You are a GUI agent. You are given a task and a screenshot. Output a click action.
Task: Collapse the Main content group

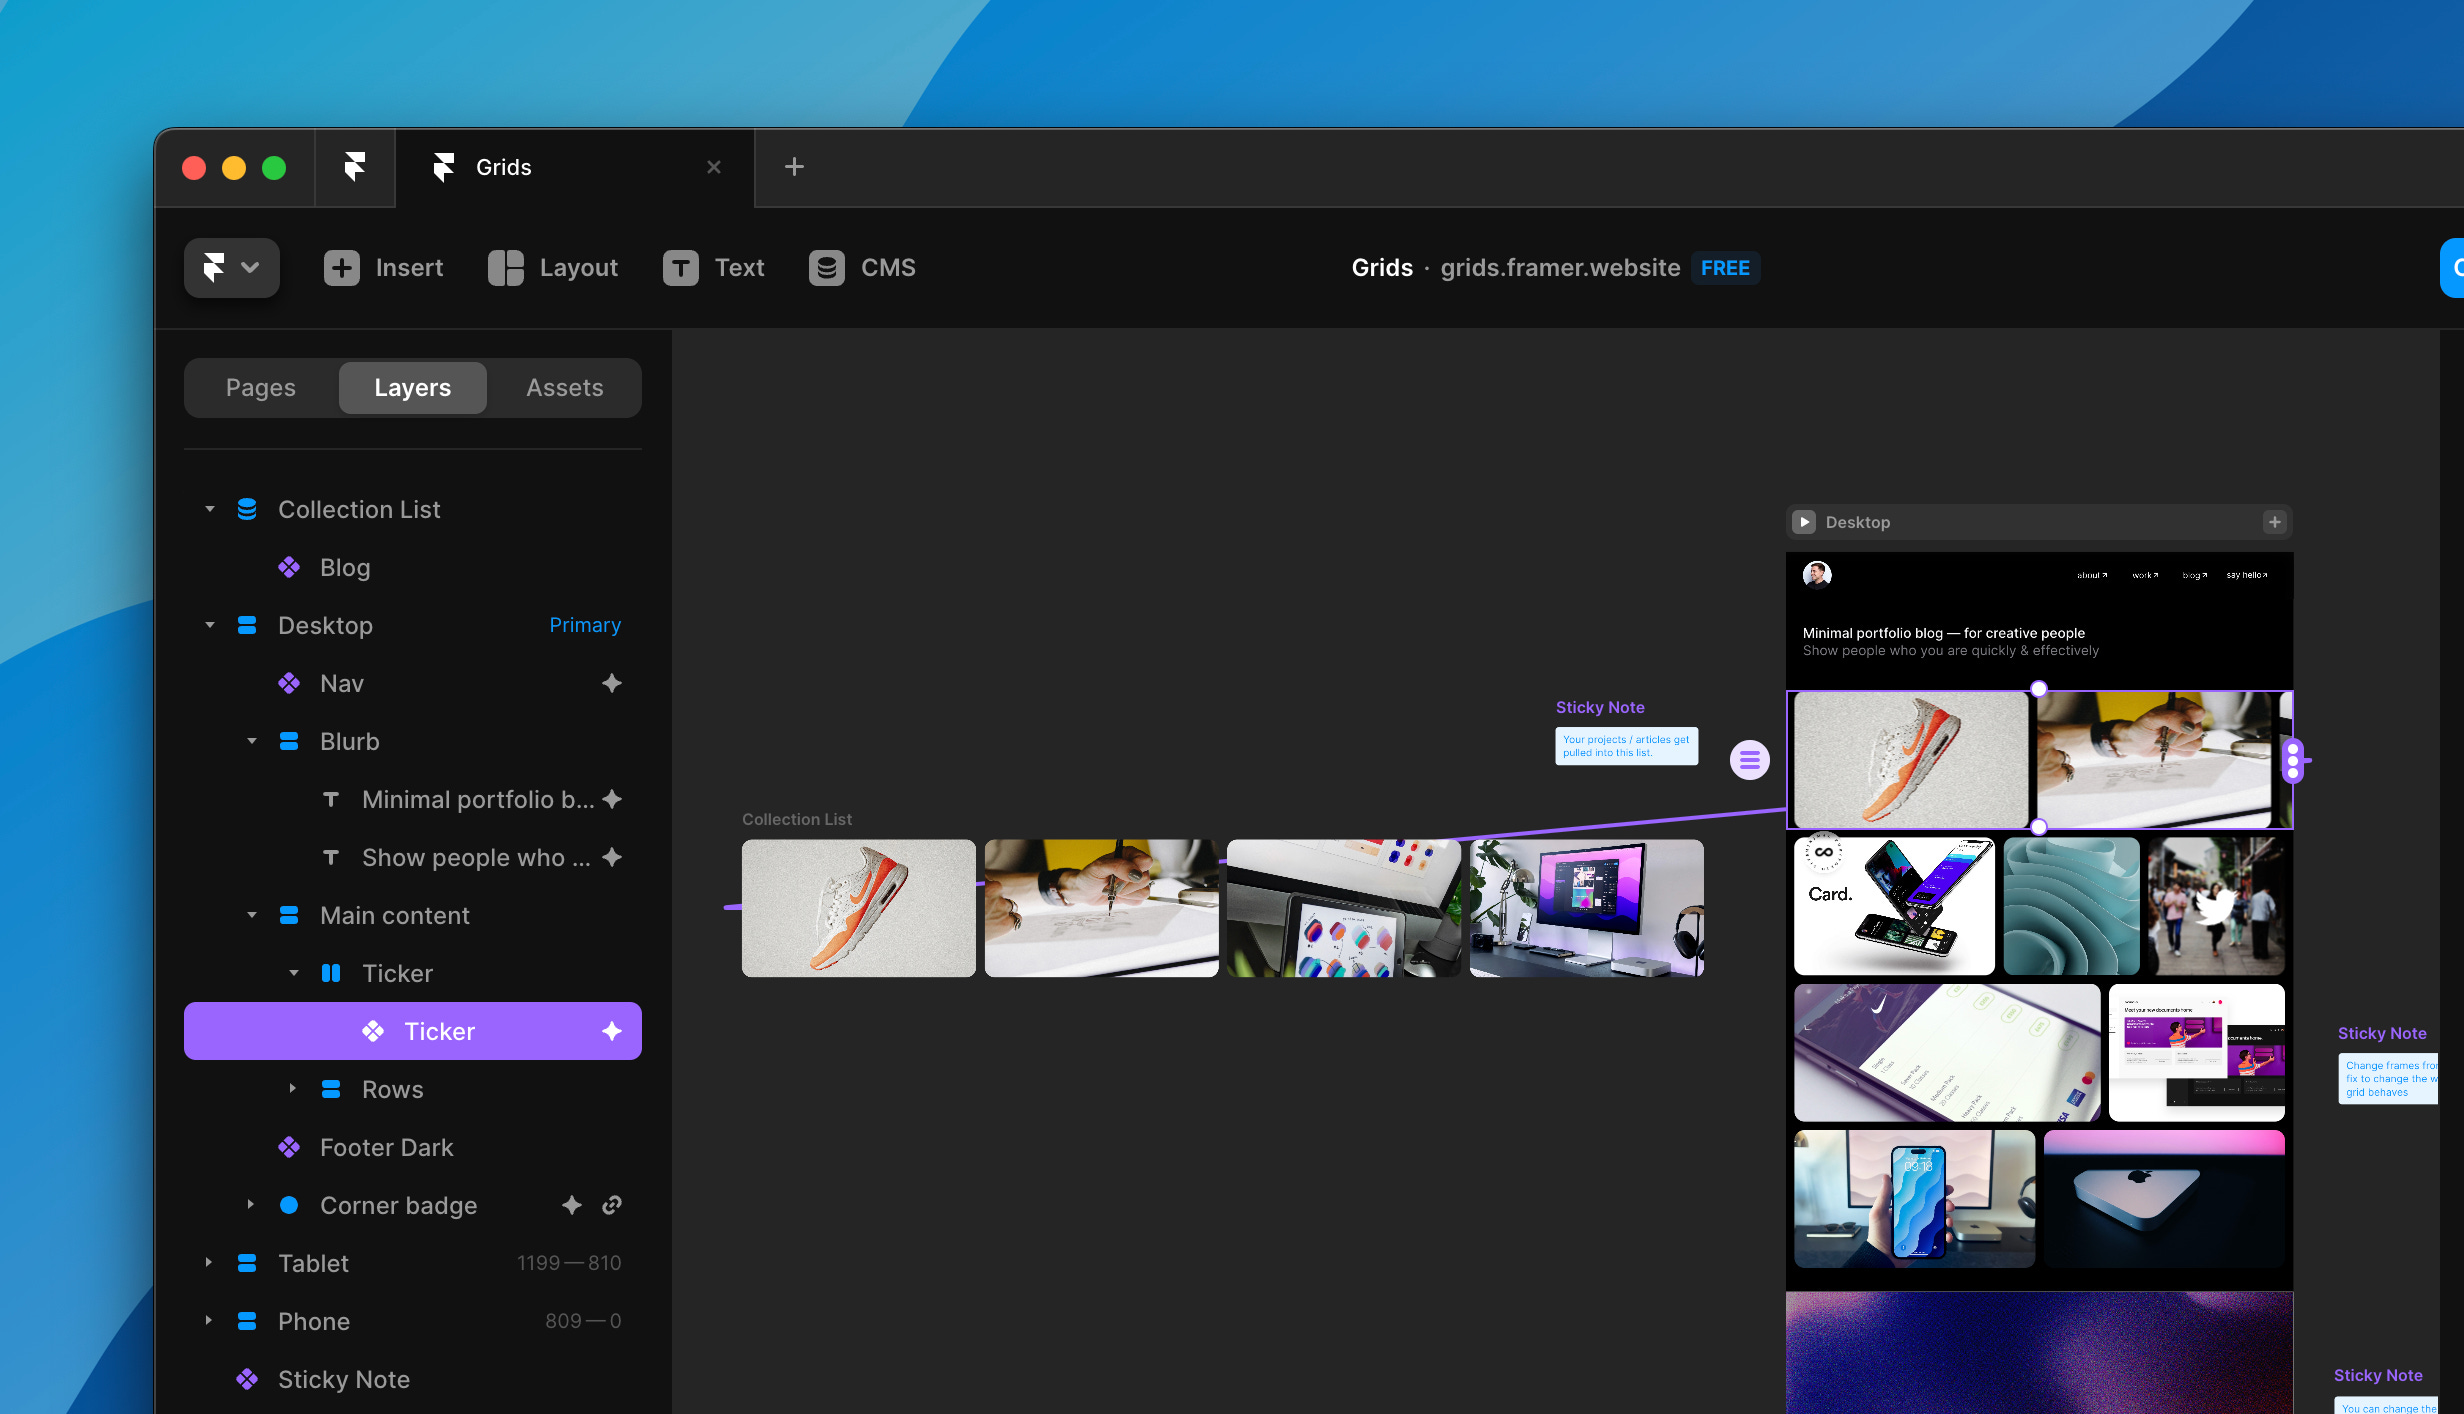click(x=251, y=915)
